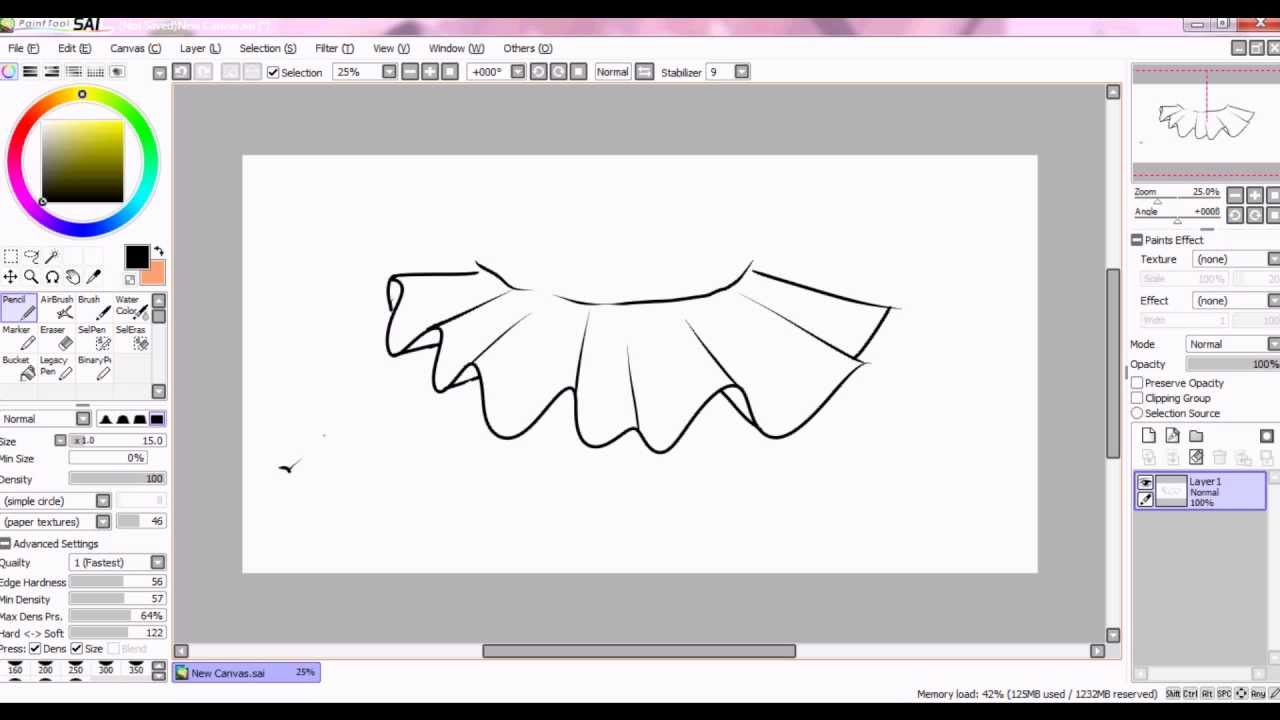Adjust the layer Opacity slider
Viewport: 1280px width, 720px height.
(x=1233, y=364)
